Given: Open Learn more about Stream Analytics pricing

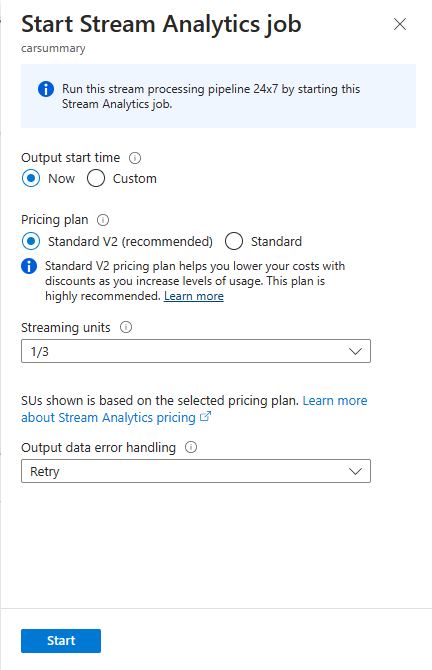Looking at the screenshot, I should pos(194,409).
